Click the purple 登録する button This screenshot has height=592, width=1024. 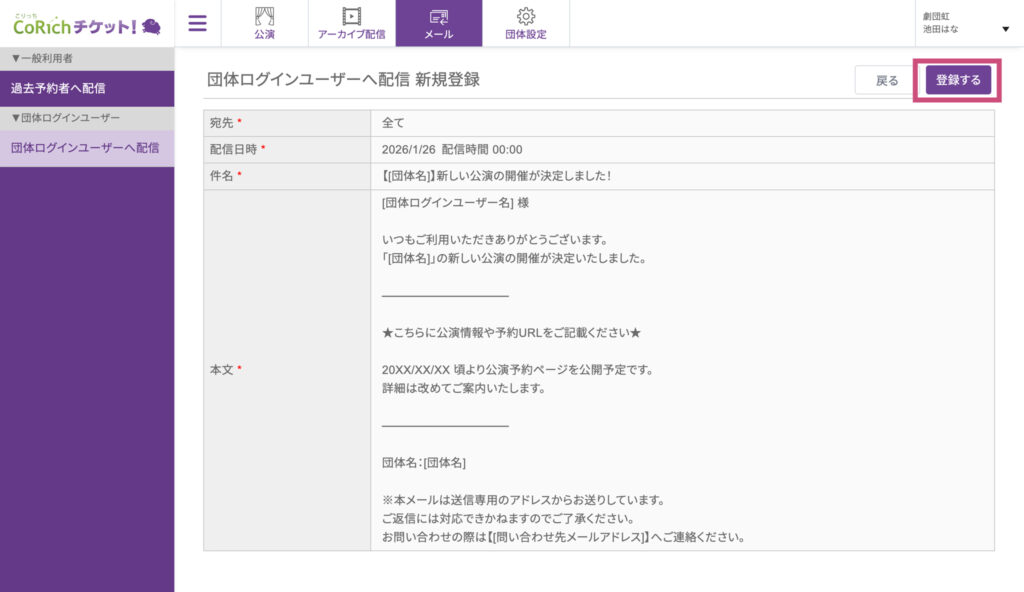coord(958,81)
